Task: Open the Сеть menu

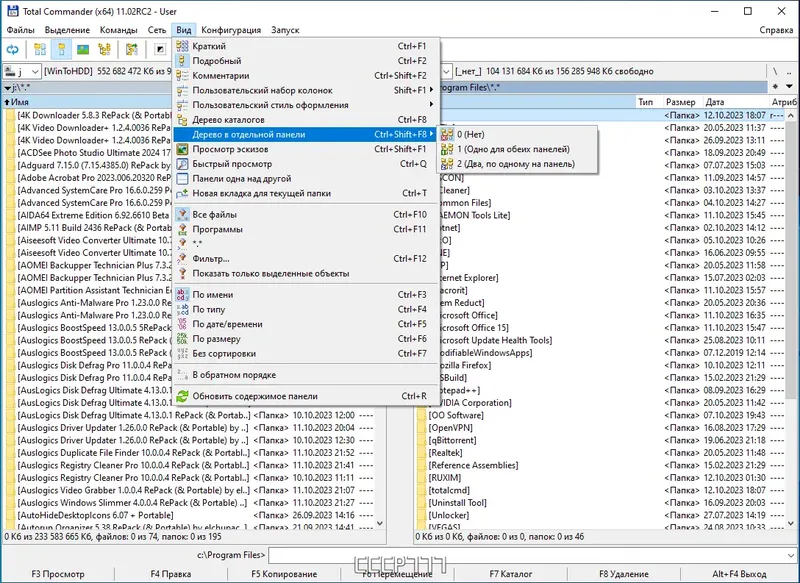Action: [x=157, y=30]
